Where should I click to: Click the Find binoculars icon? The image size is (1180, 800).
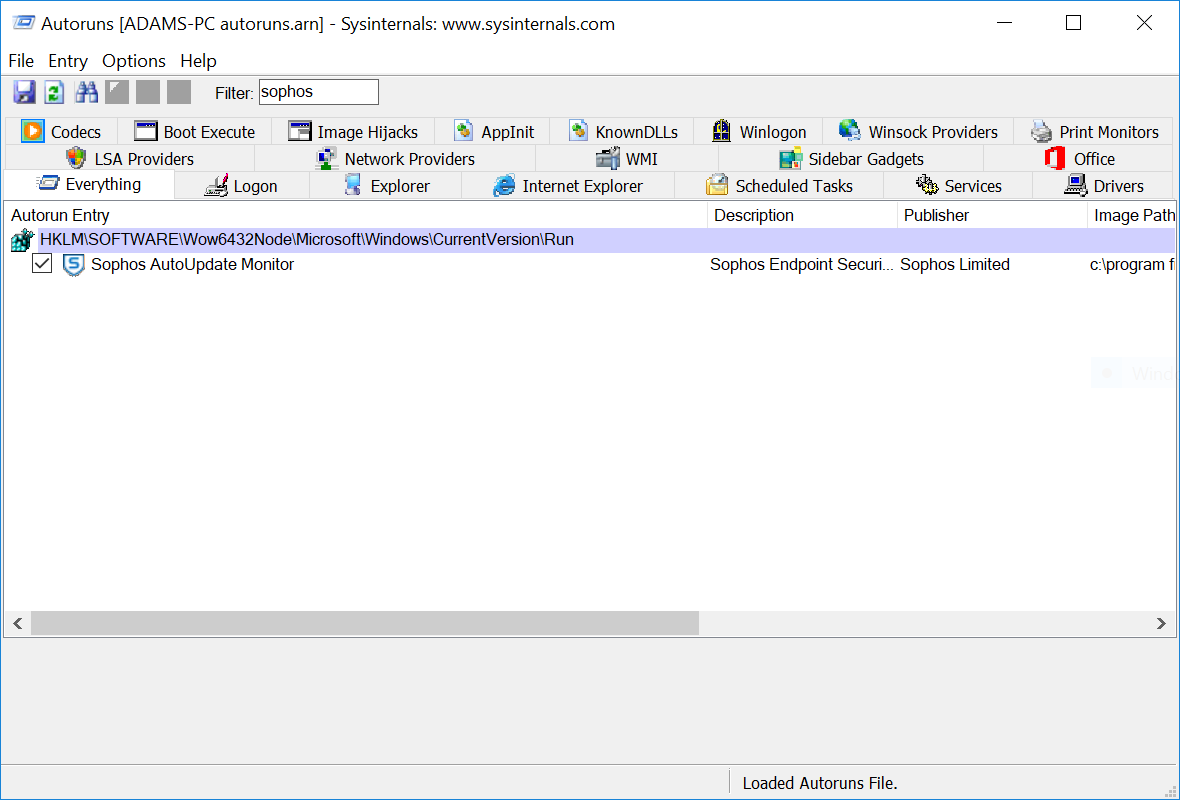click(x=86, y=93)
